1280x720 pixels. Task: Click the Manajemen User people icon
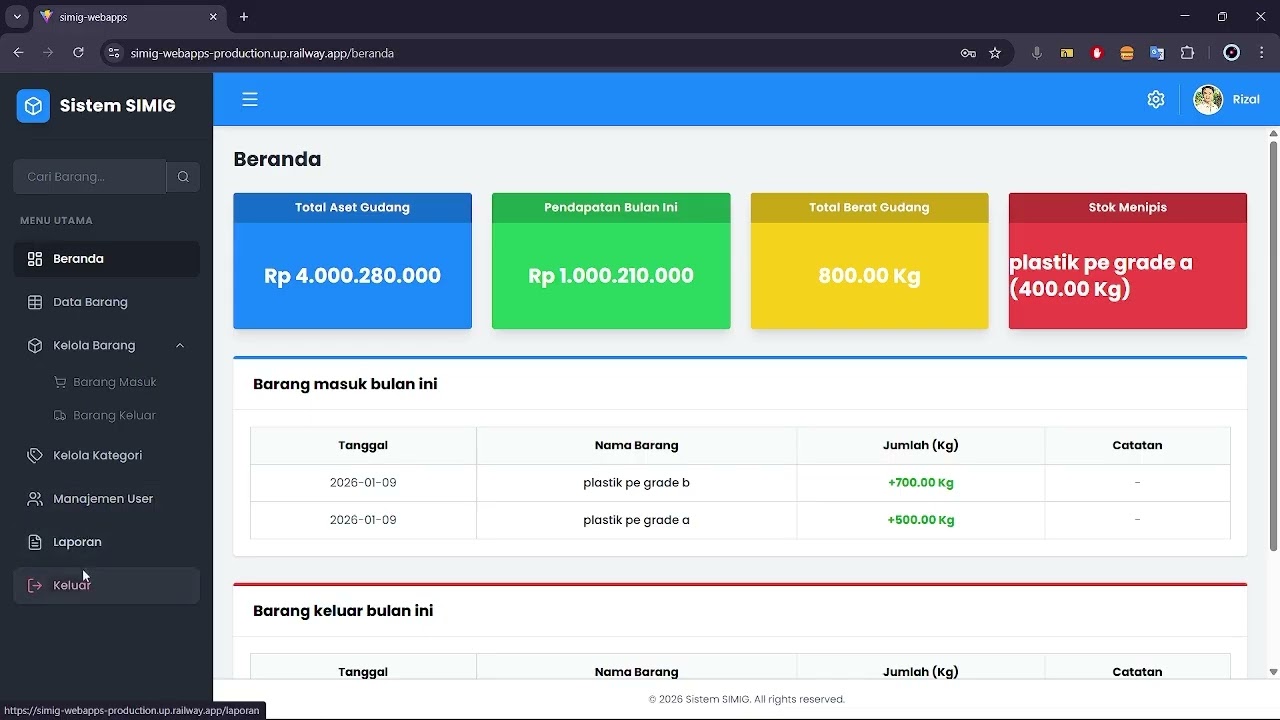(35, 498)
